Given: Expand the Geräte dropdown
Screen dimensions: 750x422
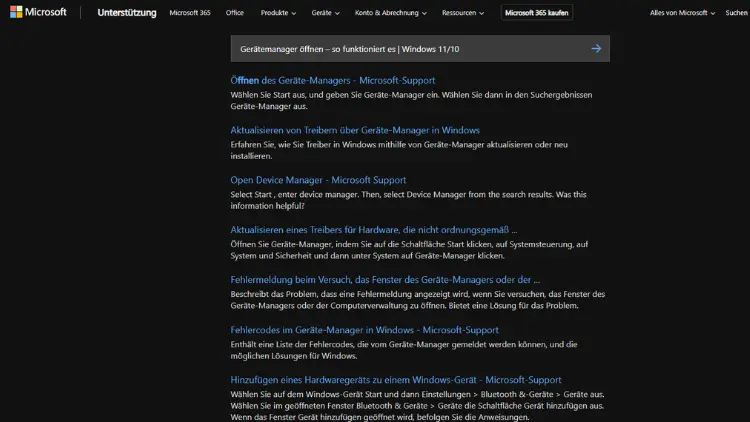Looking at the screenshot, I should (325, 13).
